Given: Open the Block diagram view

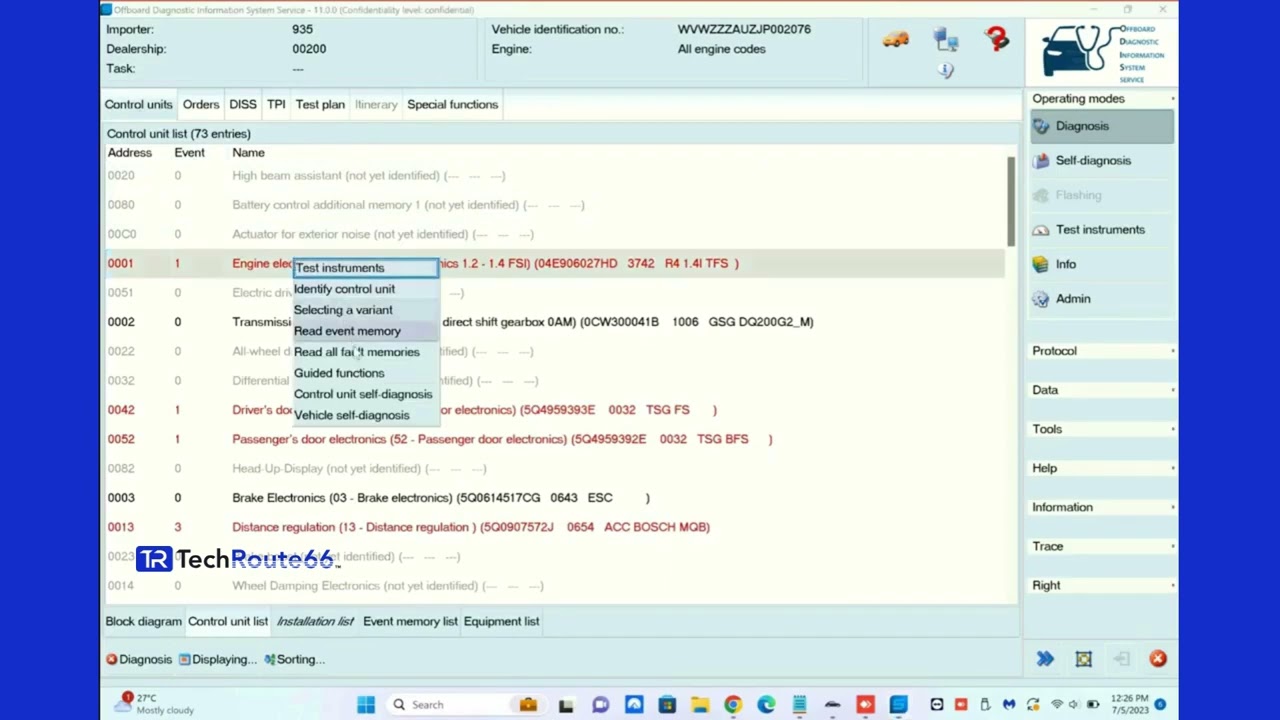Looking at the screenshot, I should tap(143, 621).
